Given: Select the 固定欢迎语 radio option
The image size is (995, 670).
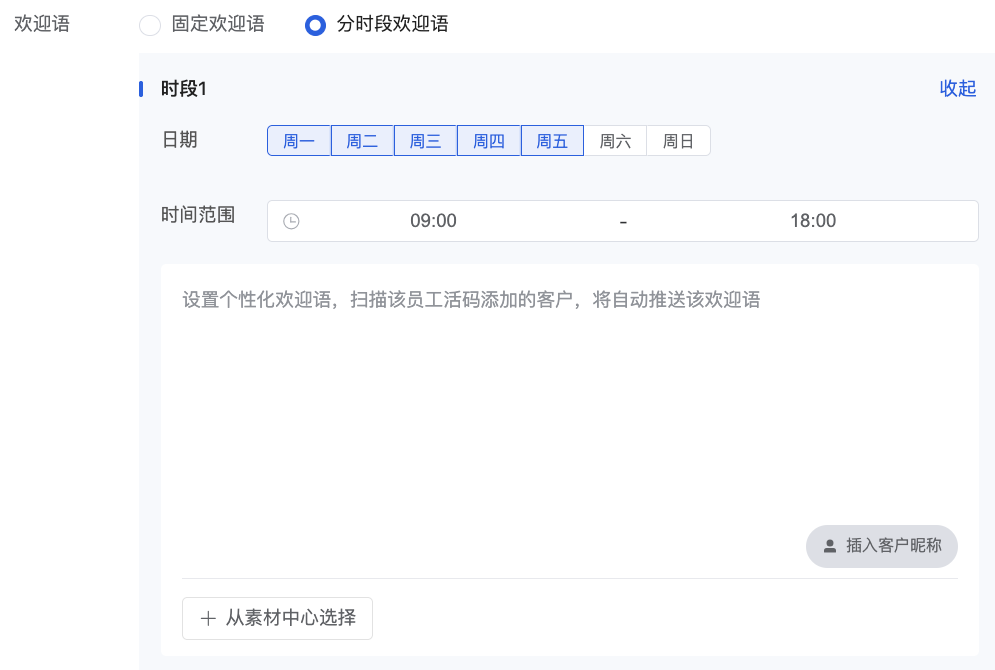Looking at the screenshot, I should 150,25.
